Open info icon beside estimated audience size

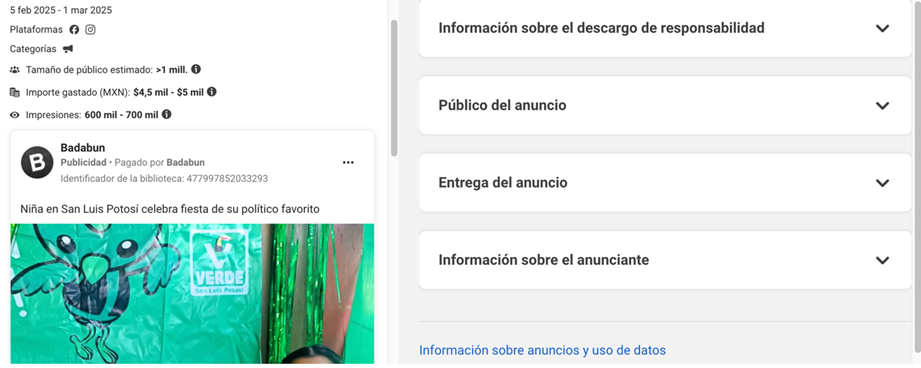(196, 69)
